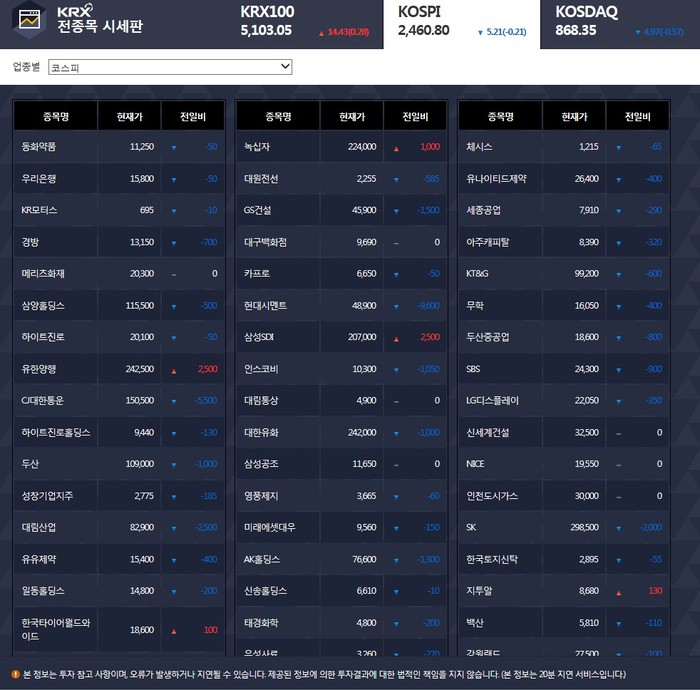Click the 전일비 header in first table
The height and width of the screenshot is (690, 700).
[x=193, y=116]
